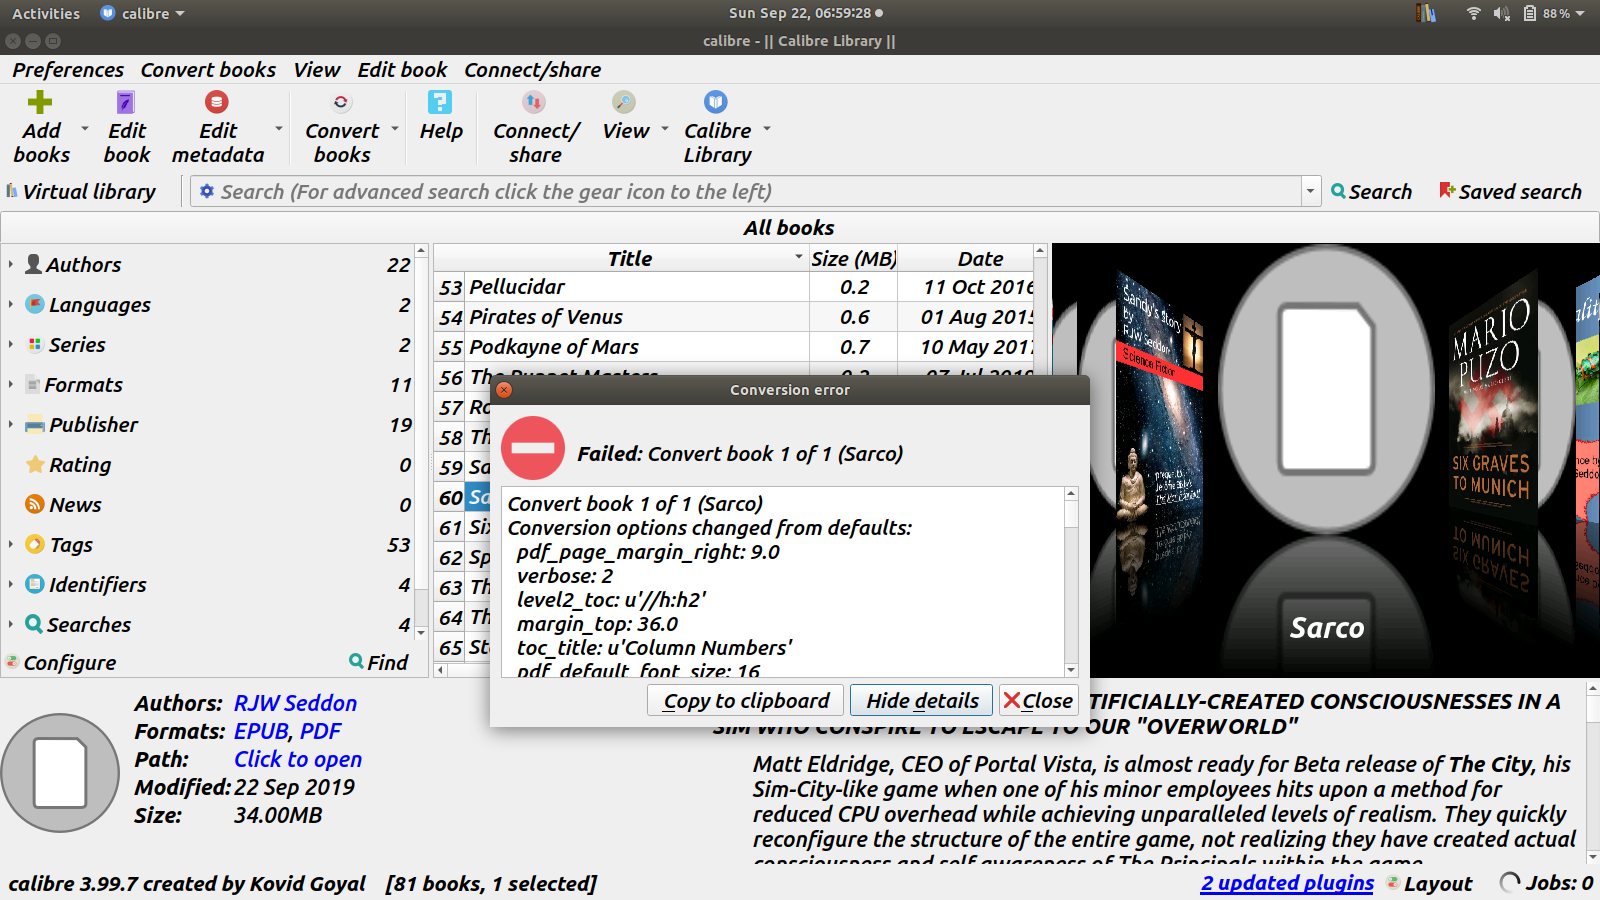Select the Formats category

(x=84, y=385)
